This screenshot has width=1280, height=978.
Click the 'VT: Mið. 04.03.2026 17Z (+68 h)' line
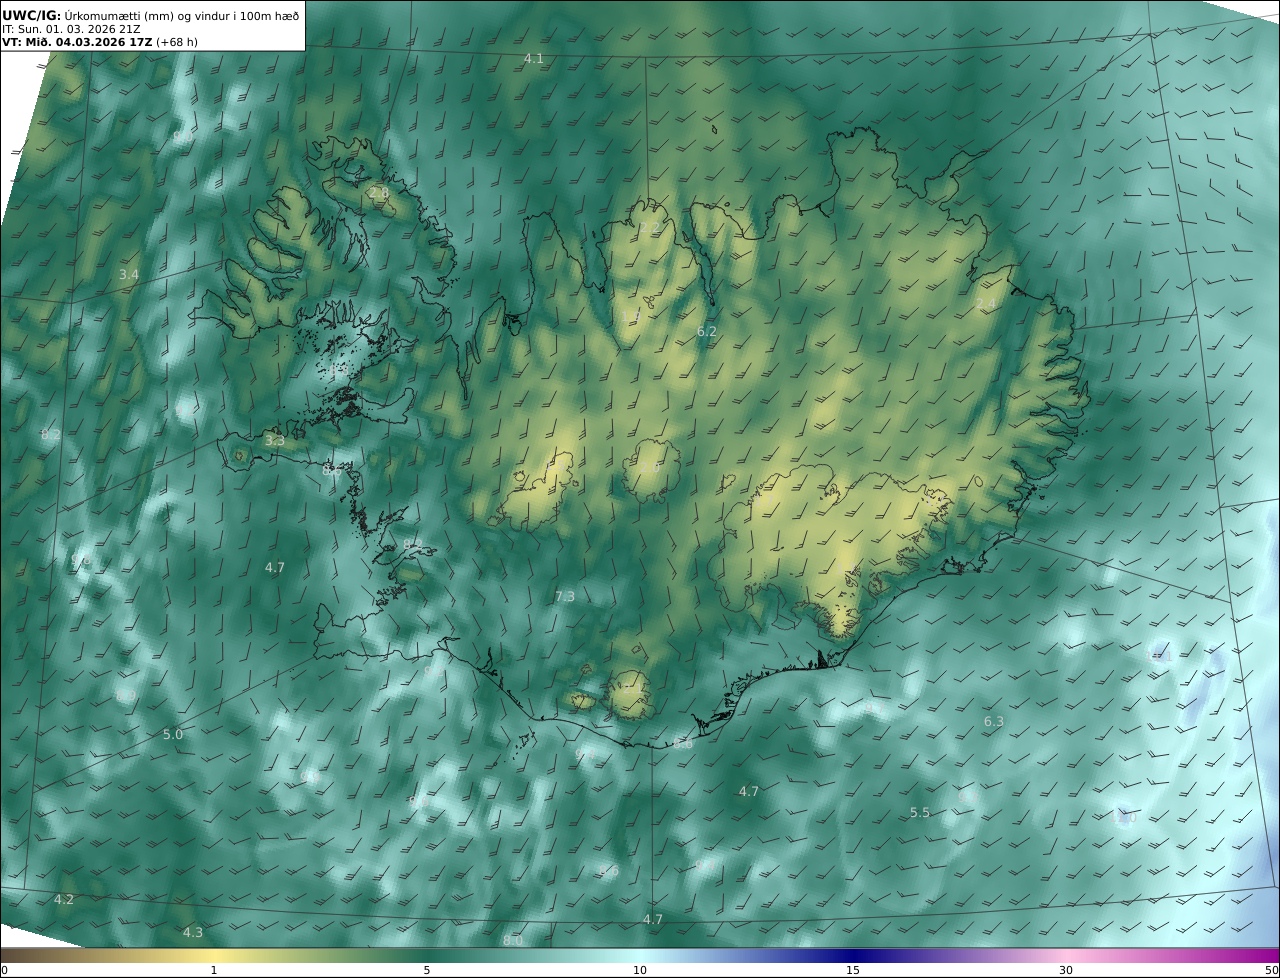tap(101, 42)
